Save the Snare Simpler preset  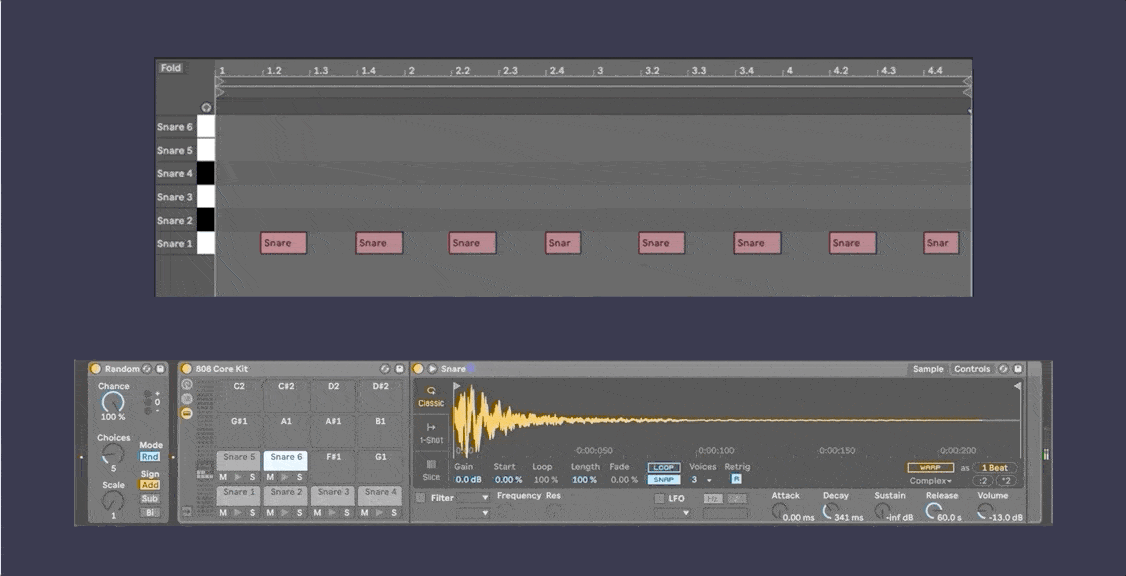(x=1018, y=368)
